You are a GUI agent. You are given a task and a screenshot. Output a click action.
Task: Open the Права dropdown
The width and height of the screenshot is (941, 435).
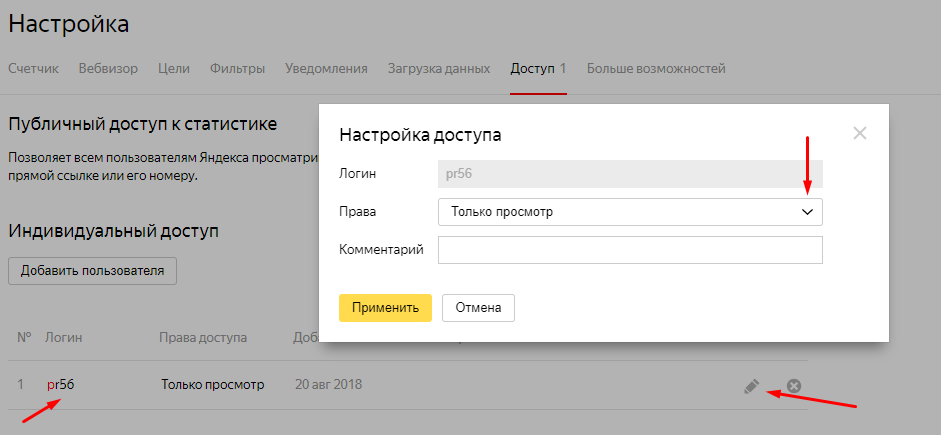click(630, 212)
